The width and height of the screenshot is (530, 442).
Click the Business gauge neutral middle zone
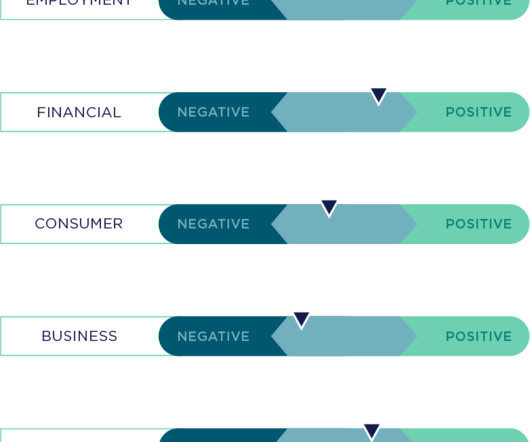pyautogui.click(x=344, y=336)
